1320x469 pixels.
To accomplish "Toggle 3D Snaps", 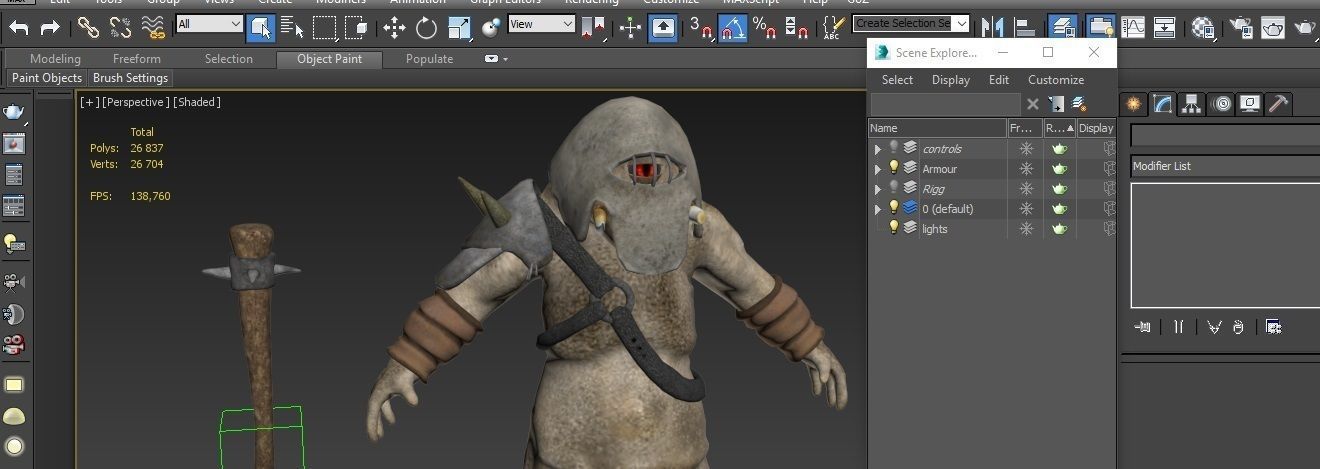I will coord(702,27).
